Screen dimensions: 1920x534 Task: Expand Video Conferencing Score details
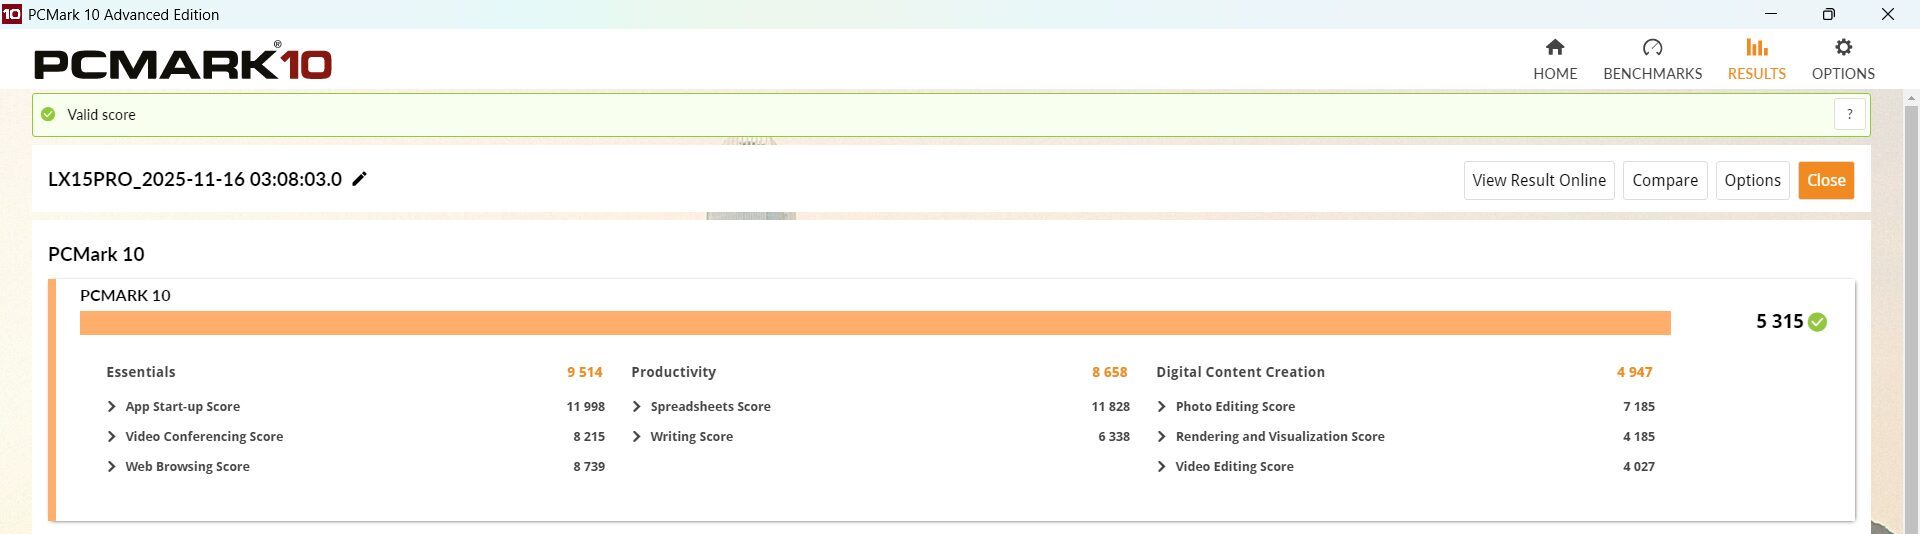(x=112, y=437)
